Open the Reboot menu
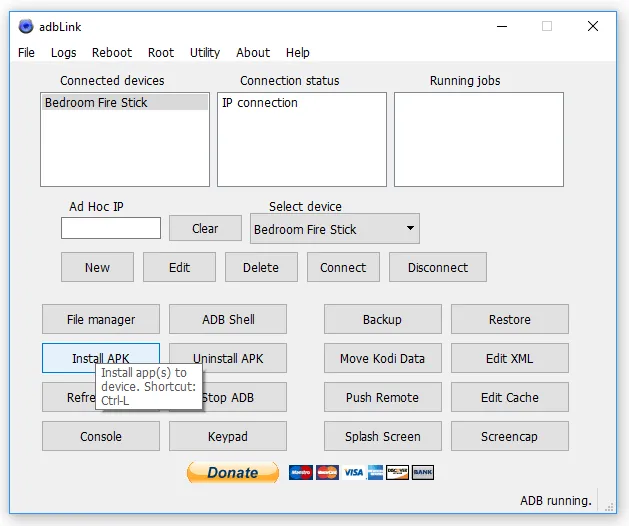This screenshot has width=629, height=526. pyautogui.click(x=112, y=53)
